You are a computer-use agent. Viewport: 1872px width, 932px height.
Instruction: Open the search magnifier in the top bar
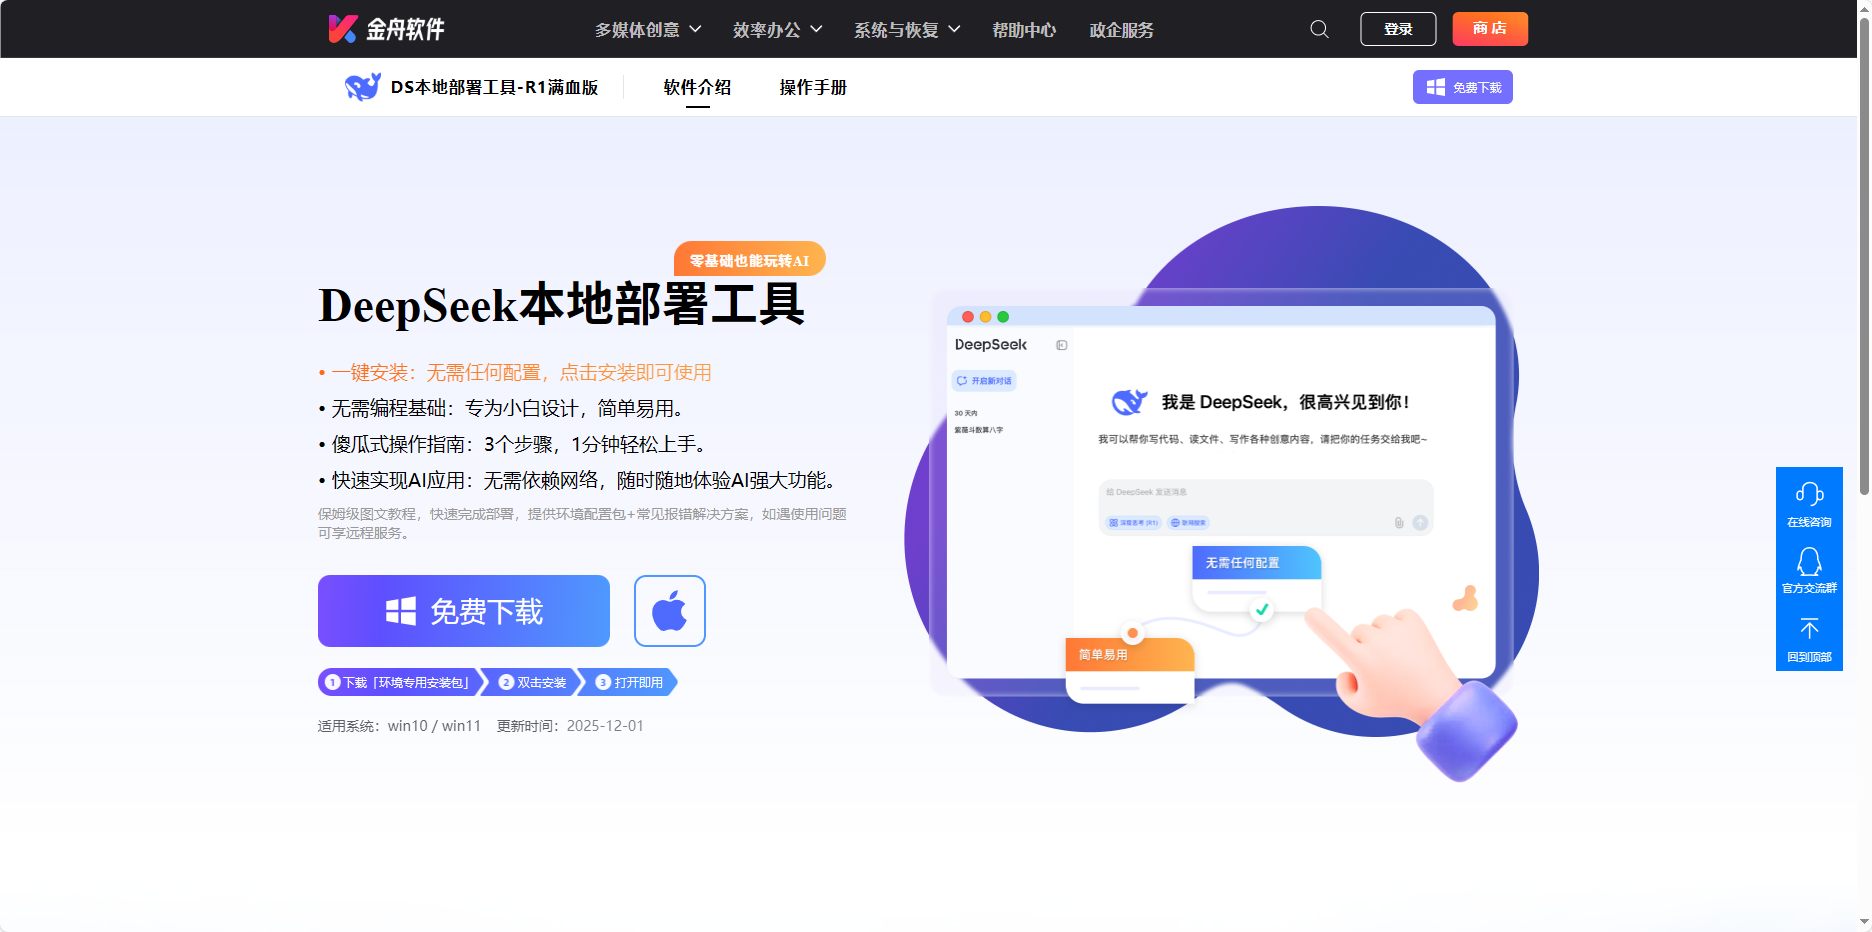click(1318, 29)
